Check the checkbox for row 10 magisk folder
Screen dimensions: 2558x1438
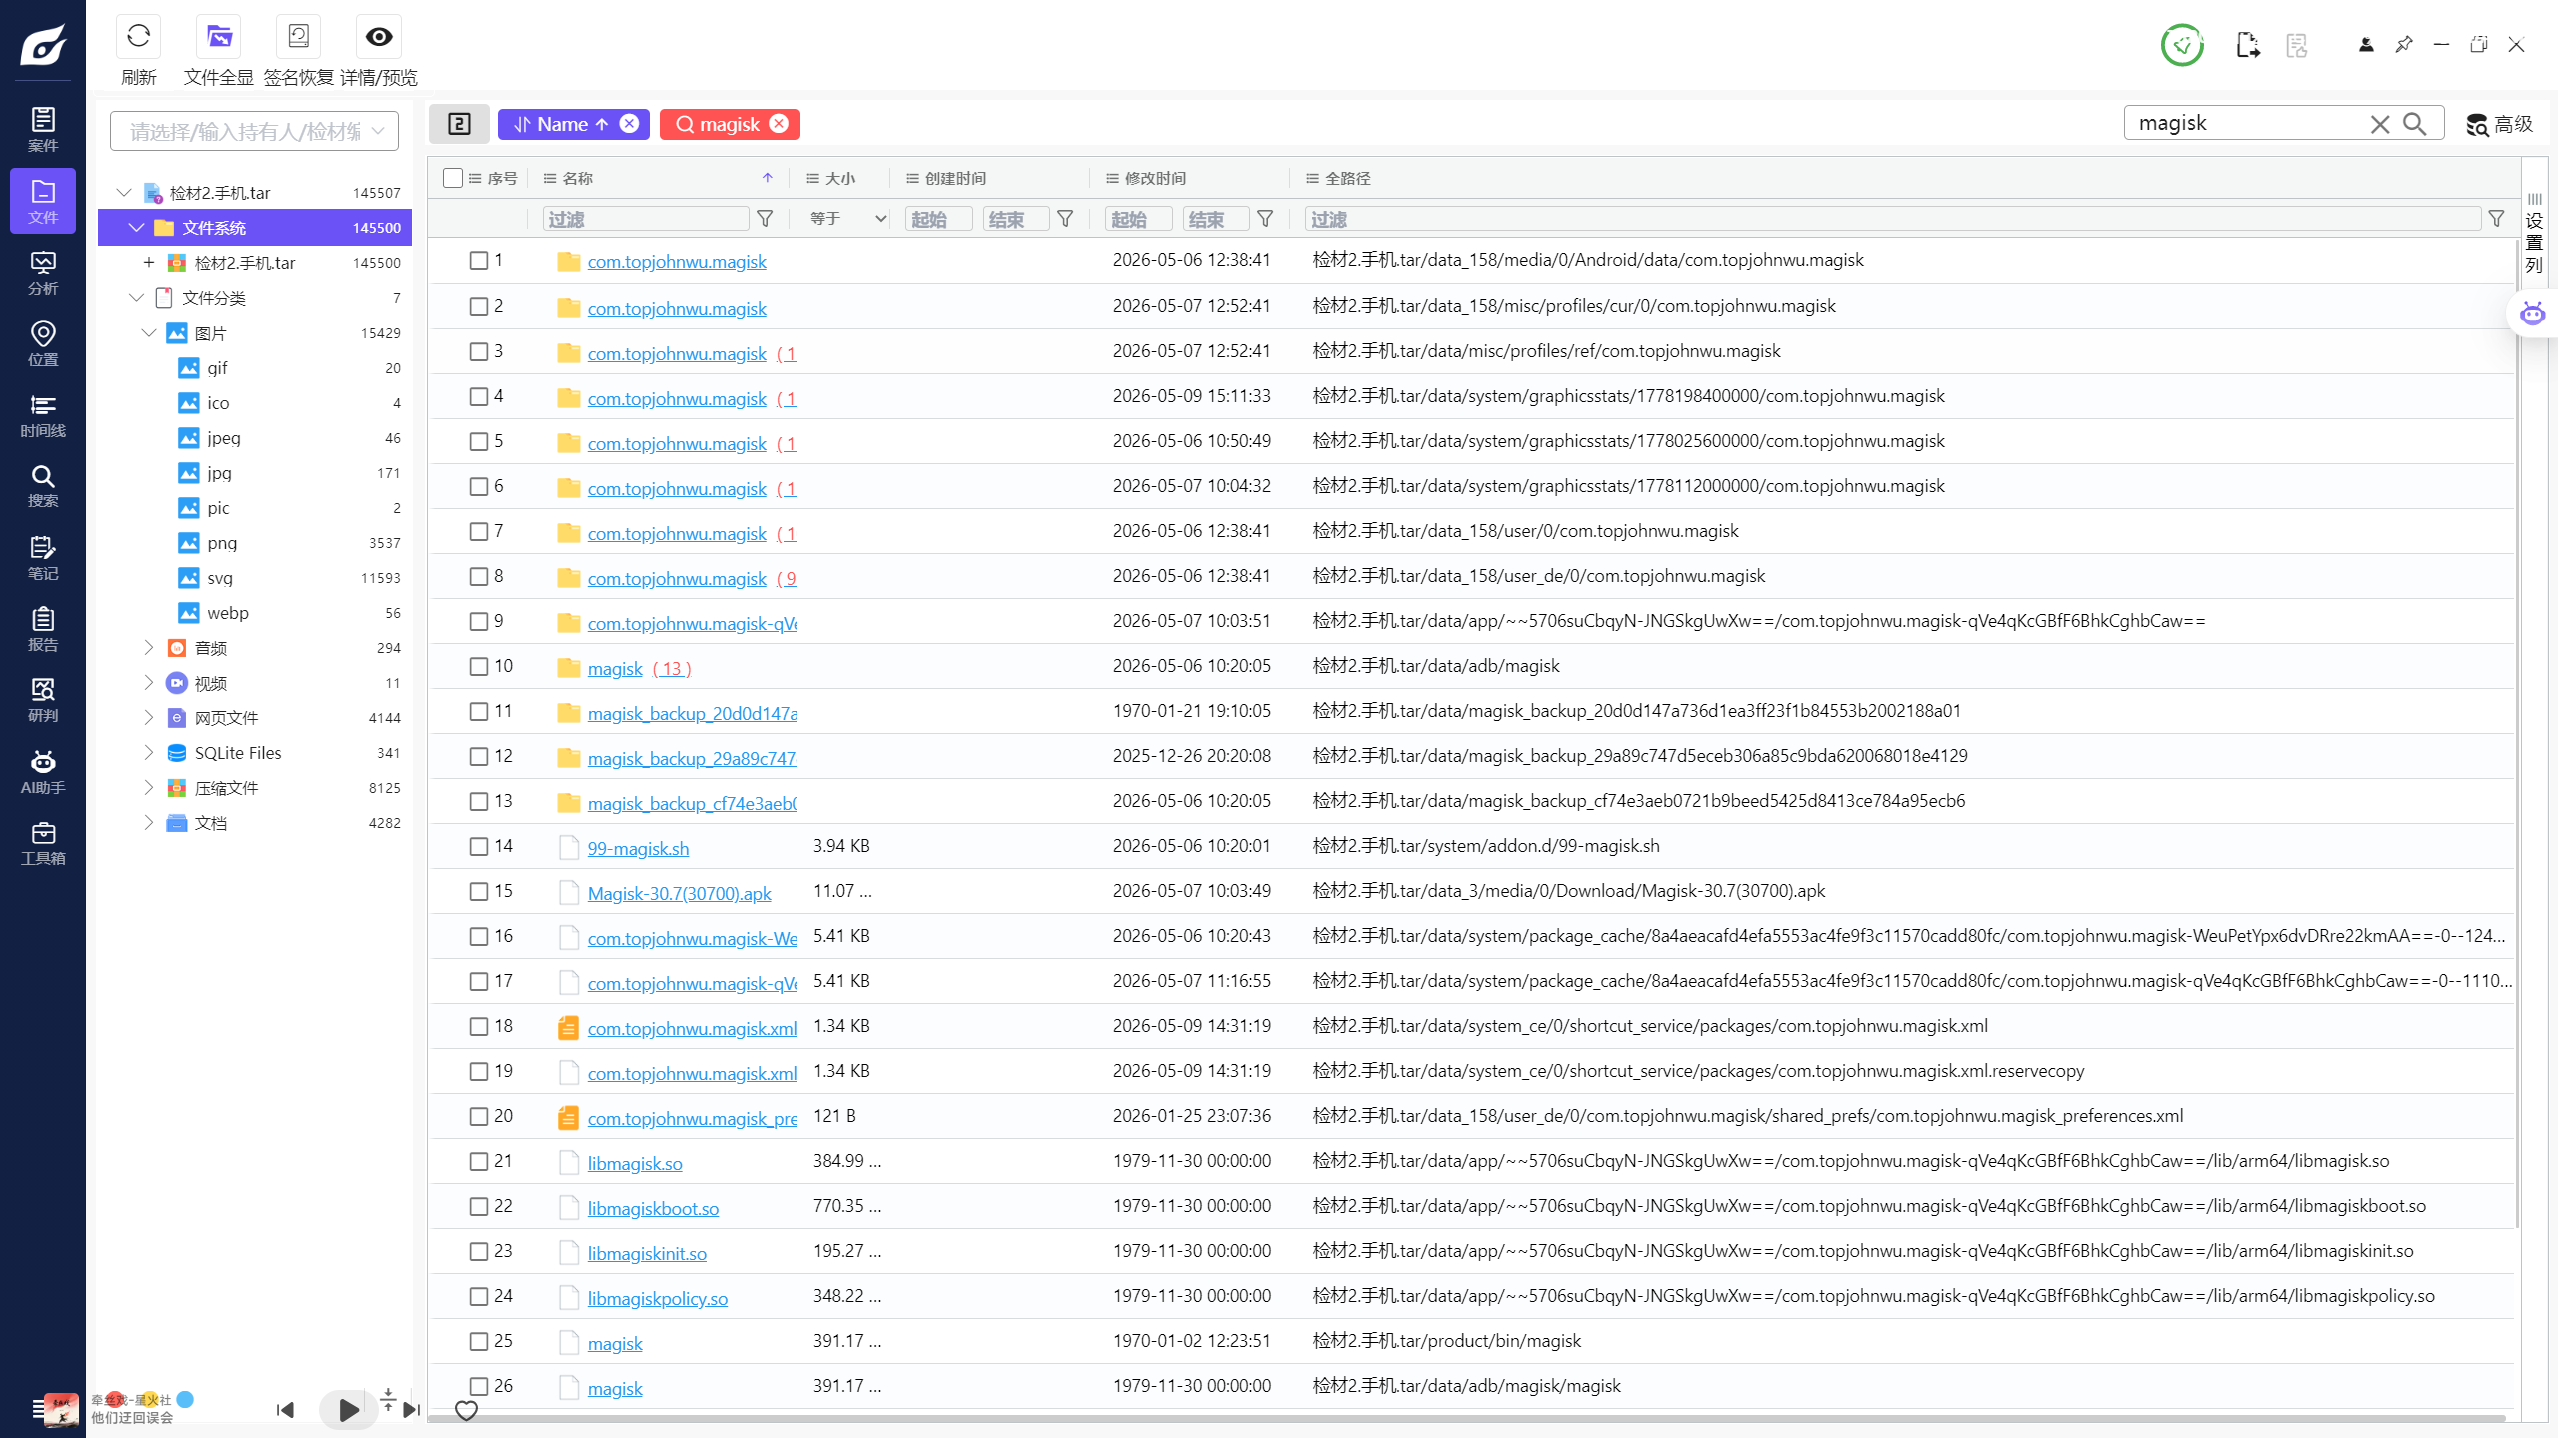tap(479, 666)
